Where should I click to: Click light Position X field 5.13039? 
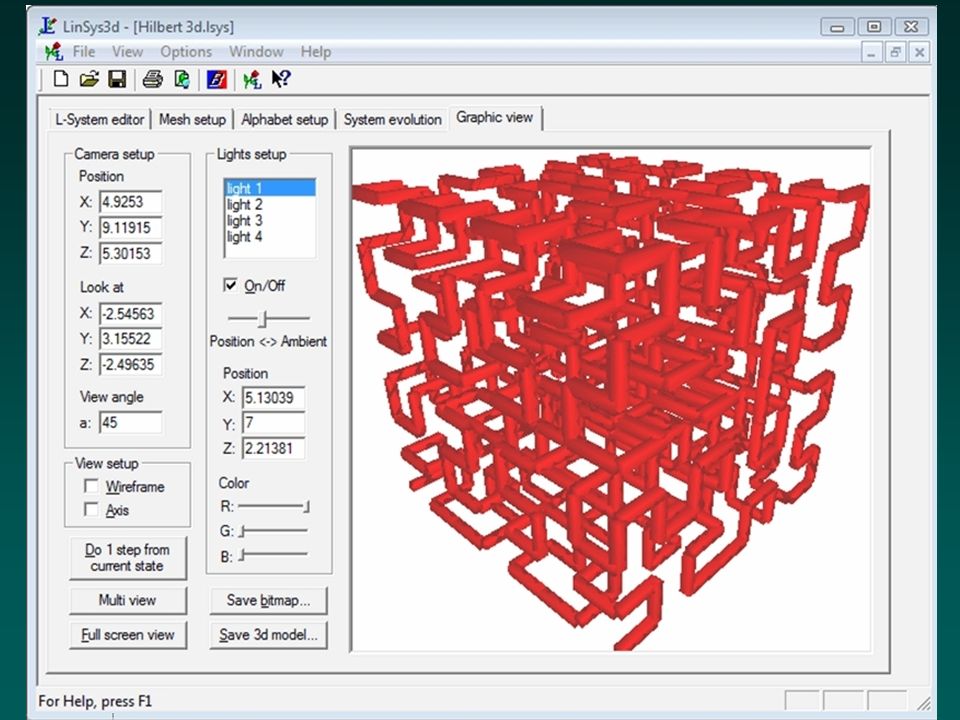click(274, 398)
